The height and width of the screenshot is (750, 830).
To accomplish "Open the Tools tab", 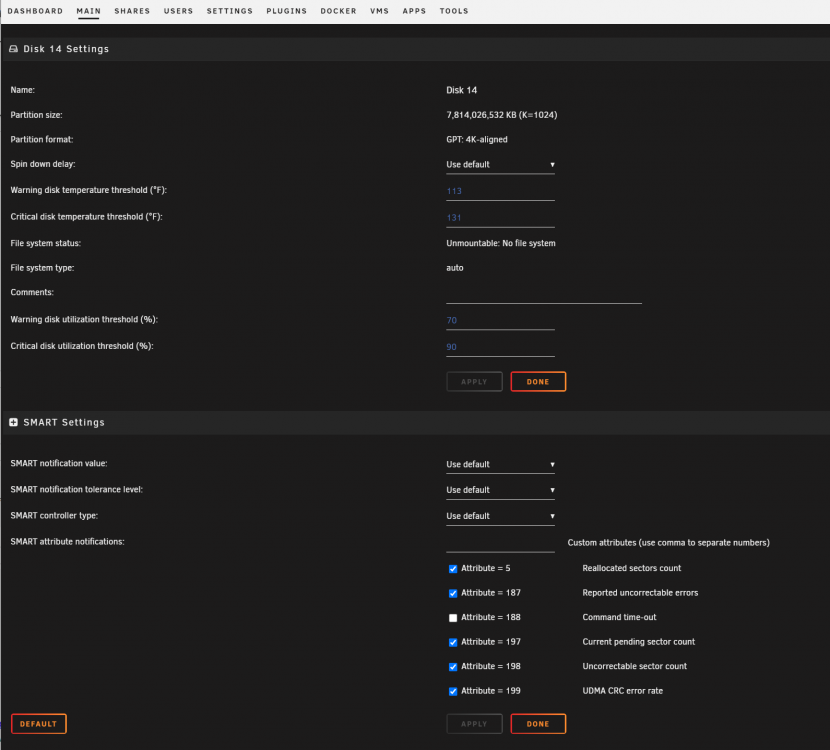I will point(454,11).
